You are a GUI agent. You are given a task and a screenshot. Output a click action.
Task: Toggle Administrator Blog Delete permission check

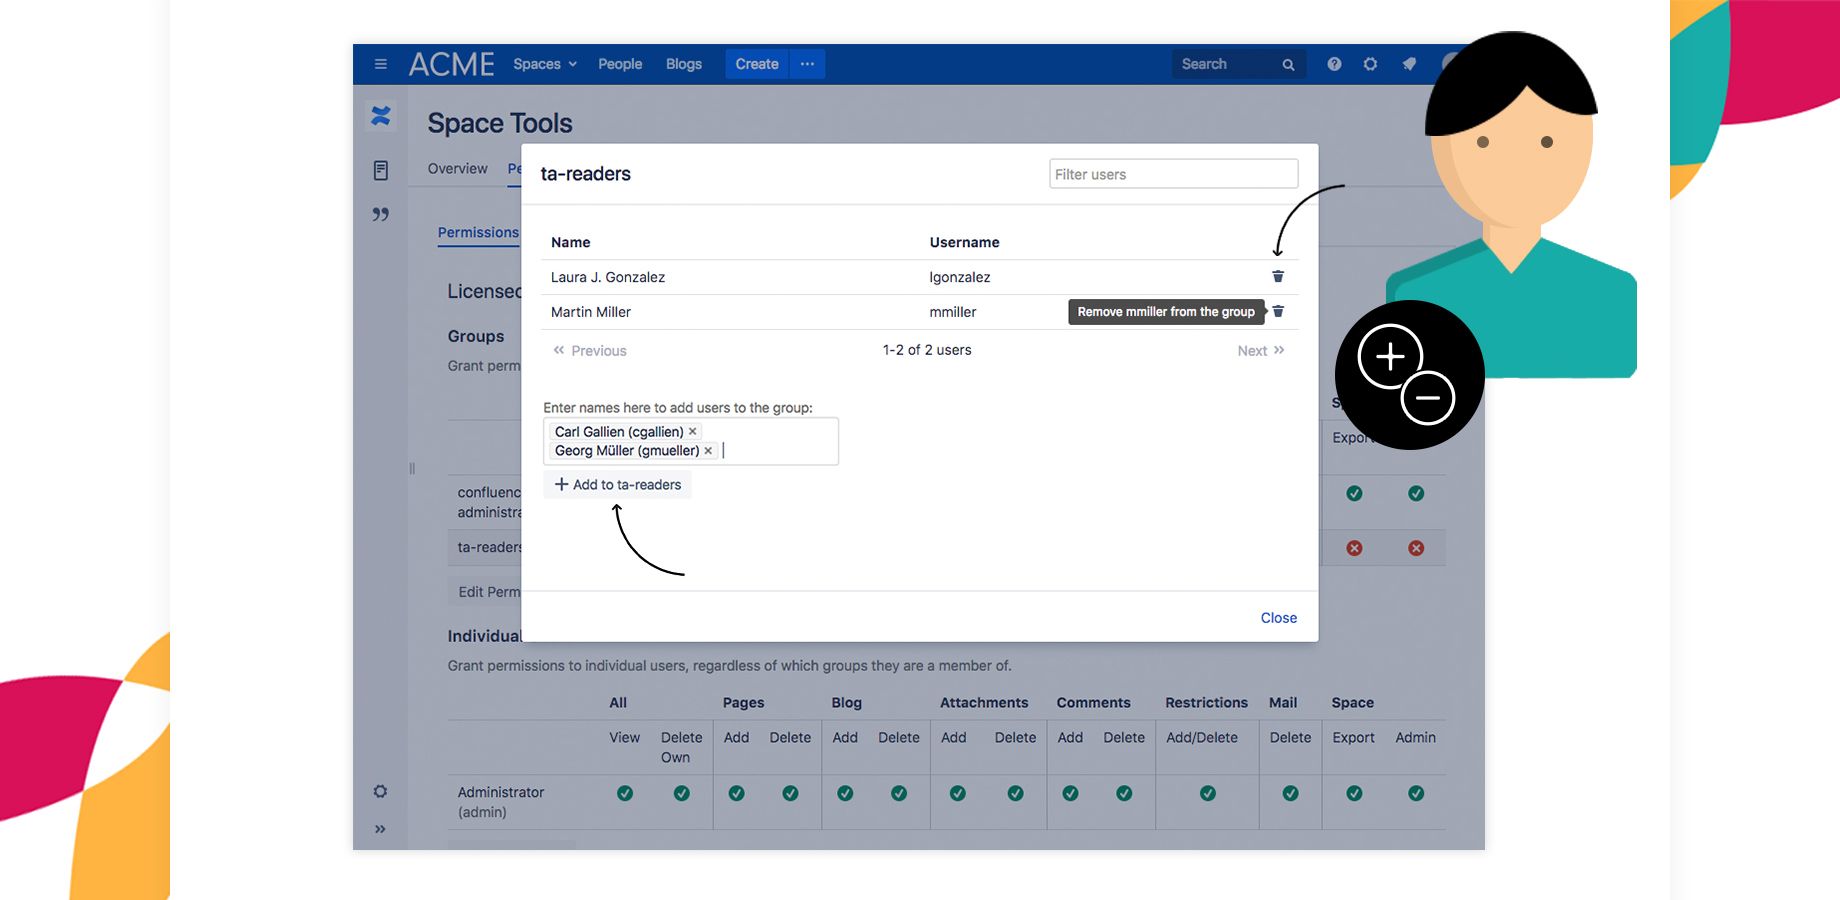click(899, 793)
